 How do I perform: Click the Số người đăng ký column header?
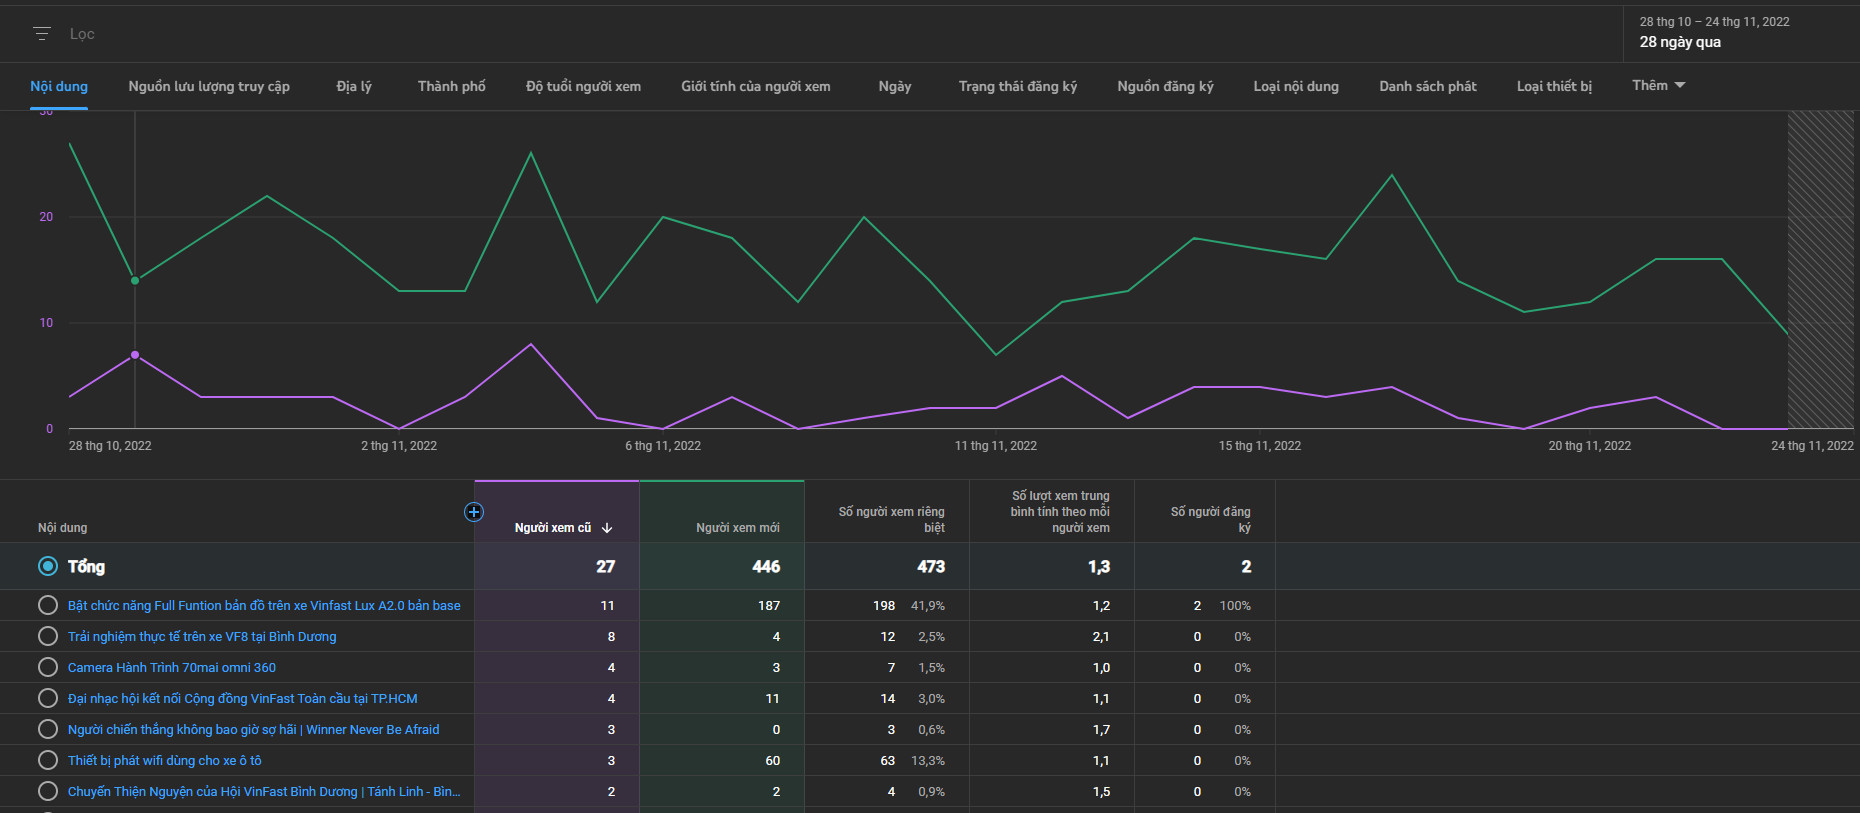[1210, 519]
